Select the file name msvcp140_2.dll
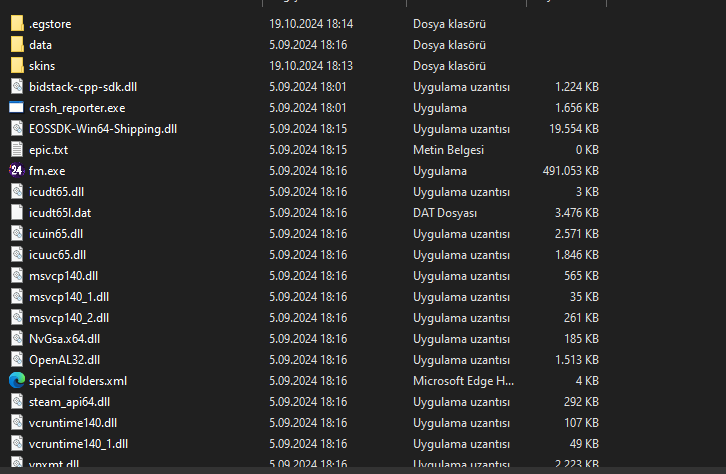Viewport: 726px width, 474px height. click(69, 318)
